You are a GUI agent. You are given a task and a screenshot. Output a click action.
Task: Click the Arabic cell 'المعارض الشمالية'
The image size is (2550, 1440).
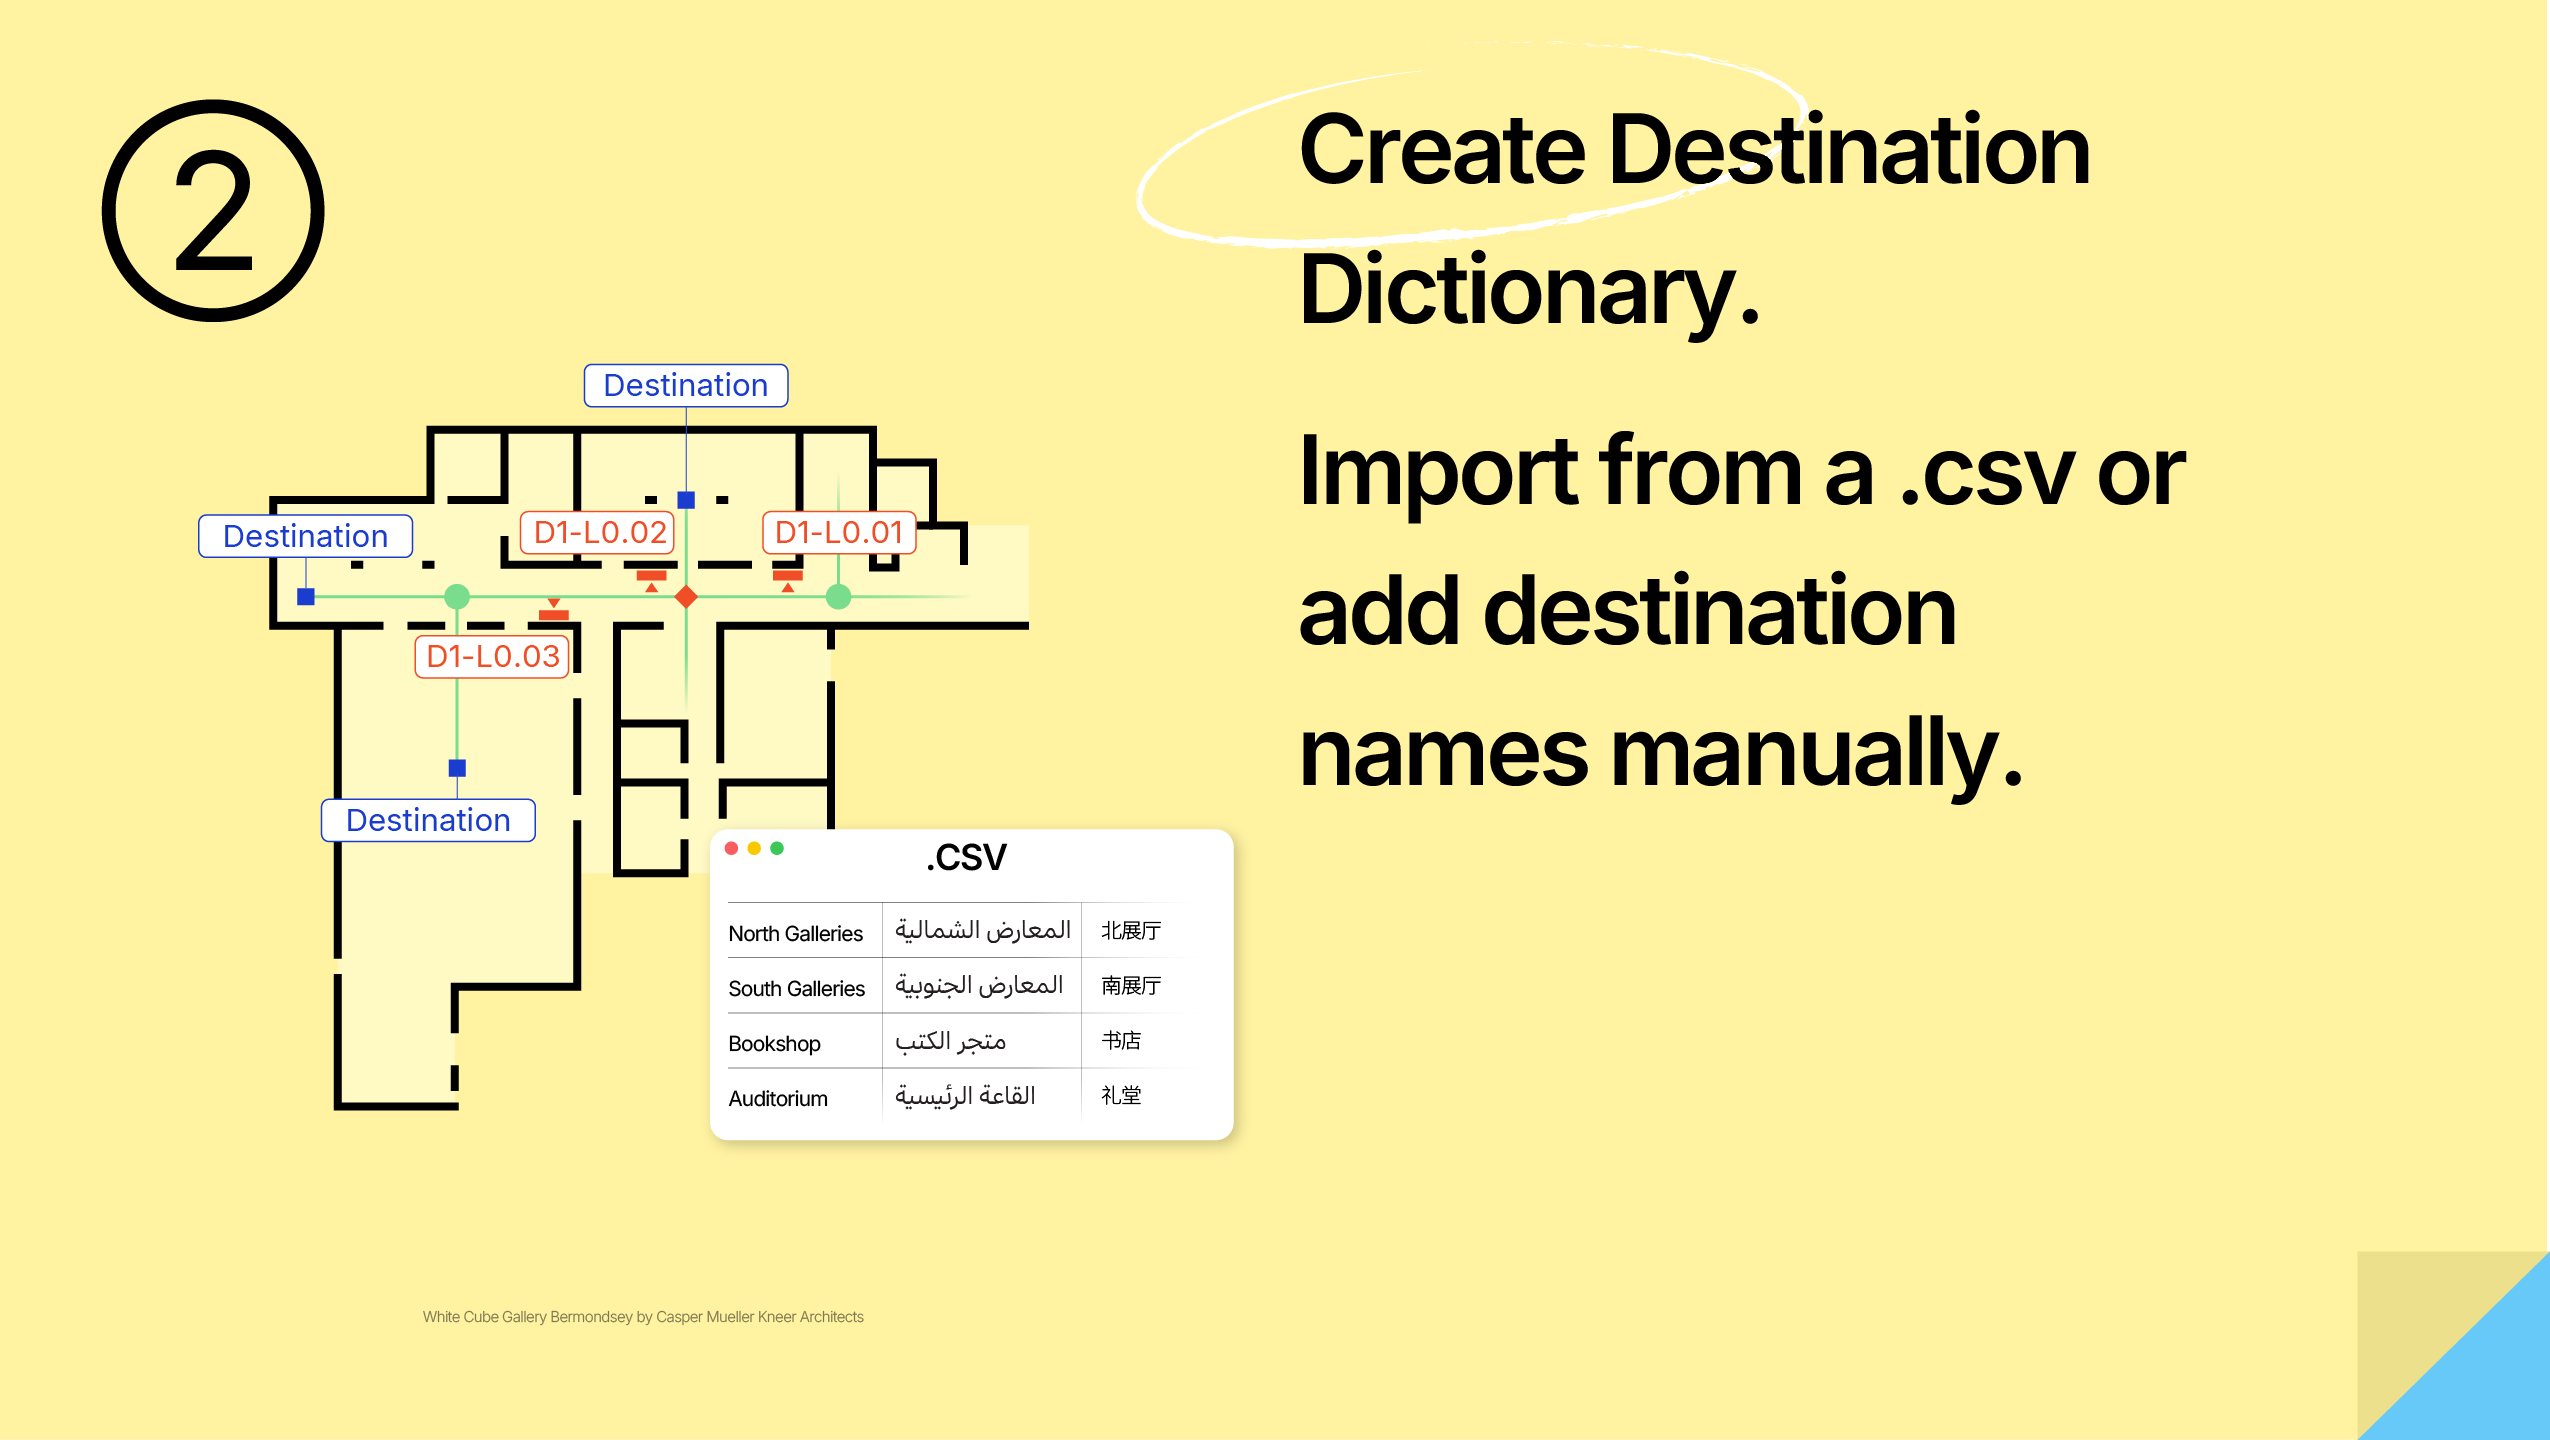[982, 930]
